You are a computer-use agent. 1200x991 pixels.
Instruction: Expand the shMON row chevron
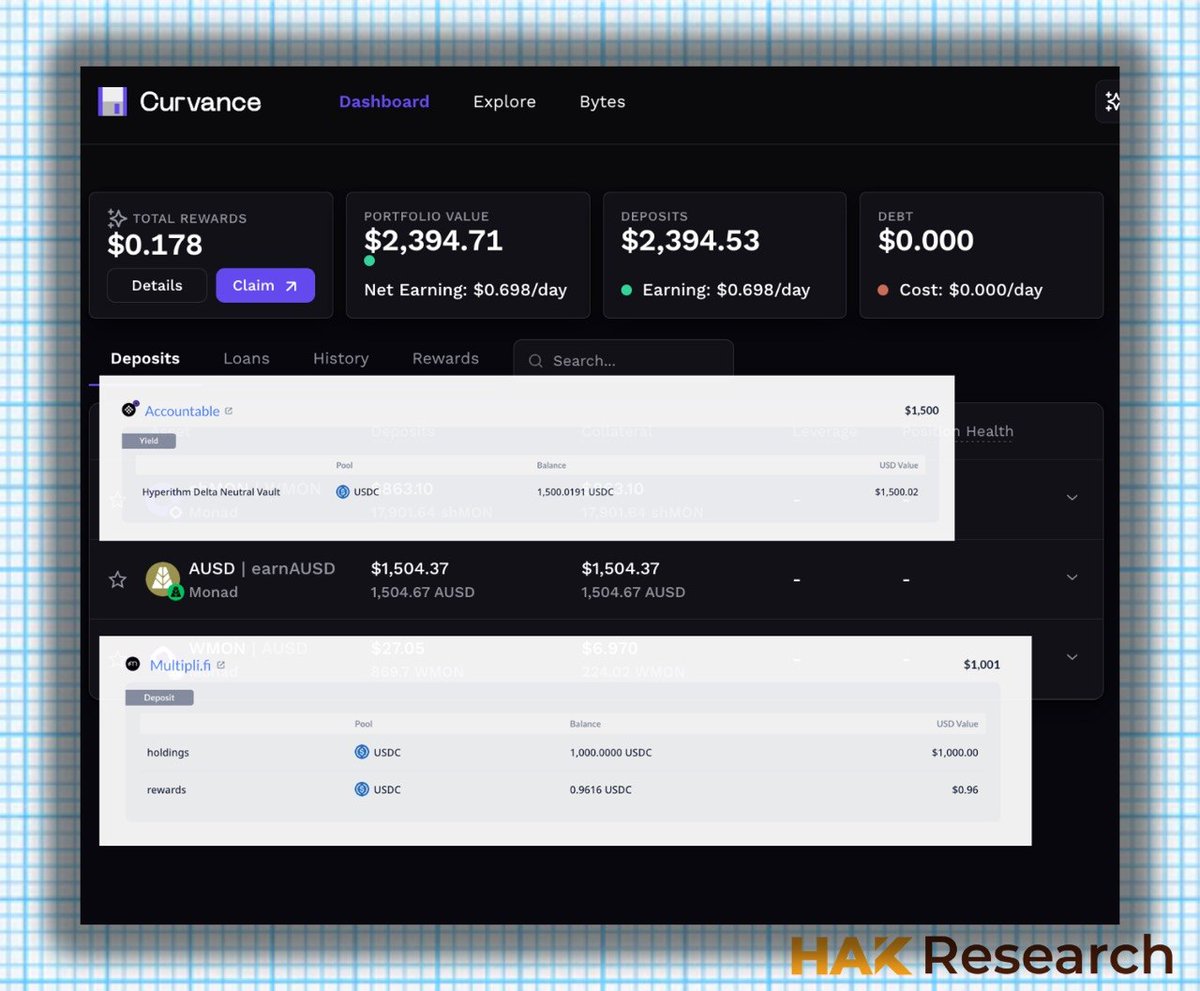pos(1072,497)
